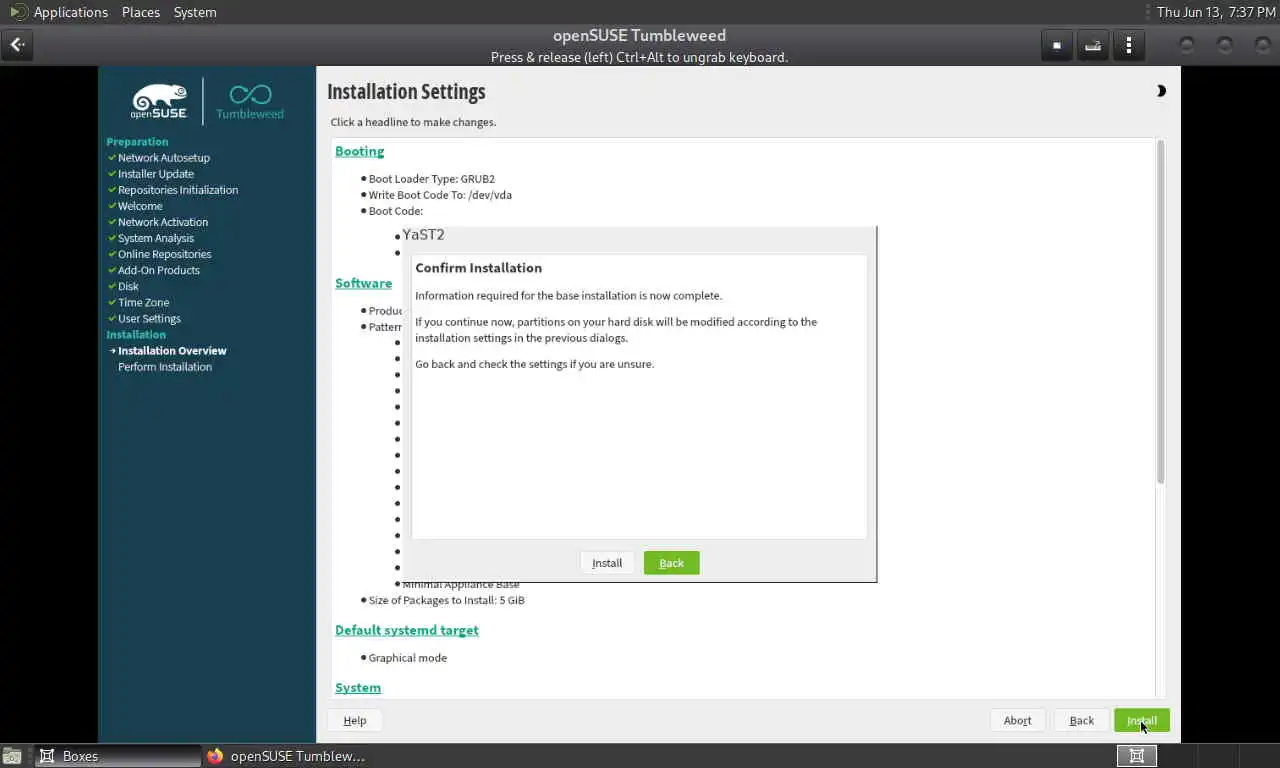This screenshot has height=768, width=1280.
Task: Click Confirm Installation heading in dialog
Action: pyautogui.click(x=478, y=268)
